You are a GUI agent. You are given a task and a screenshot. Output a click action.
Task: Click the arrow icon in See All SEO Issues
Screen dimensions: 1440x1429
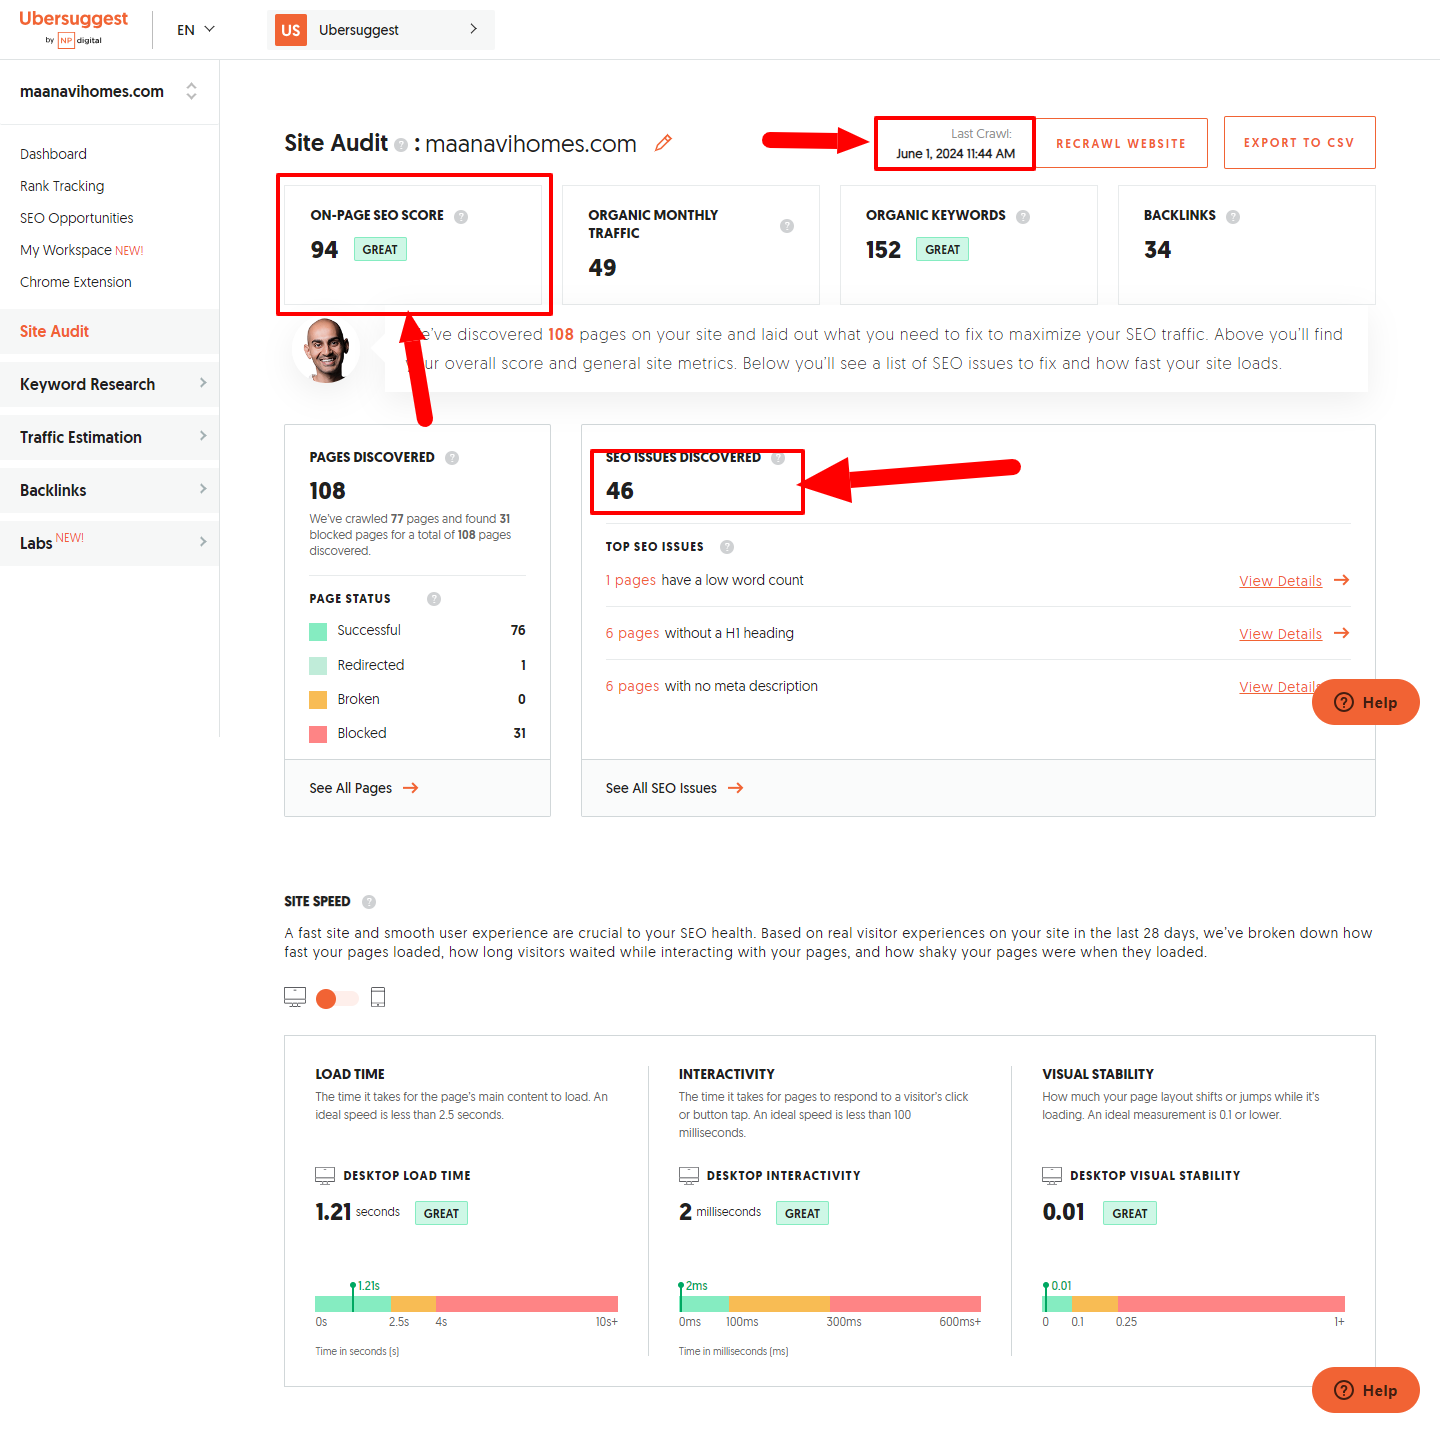point(735,788)
